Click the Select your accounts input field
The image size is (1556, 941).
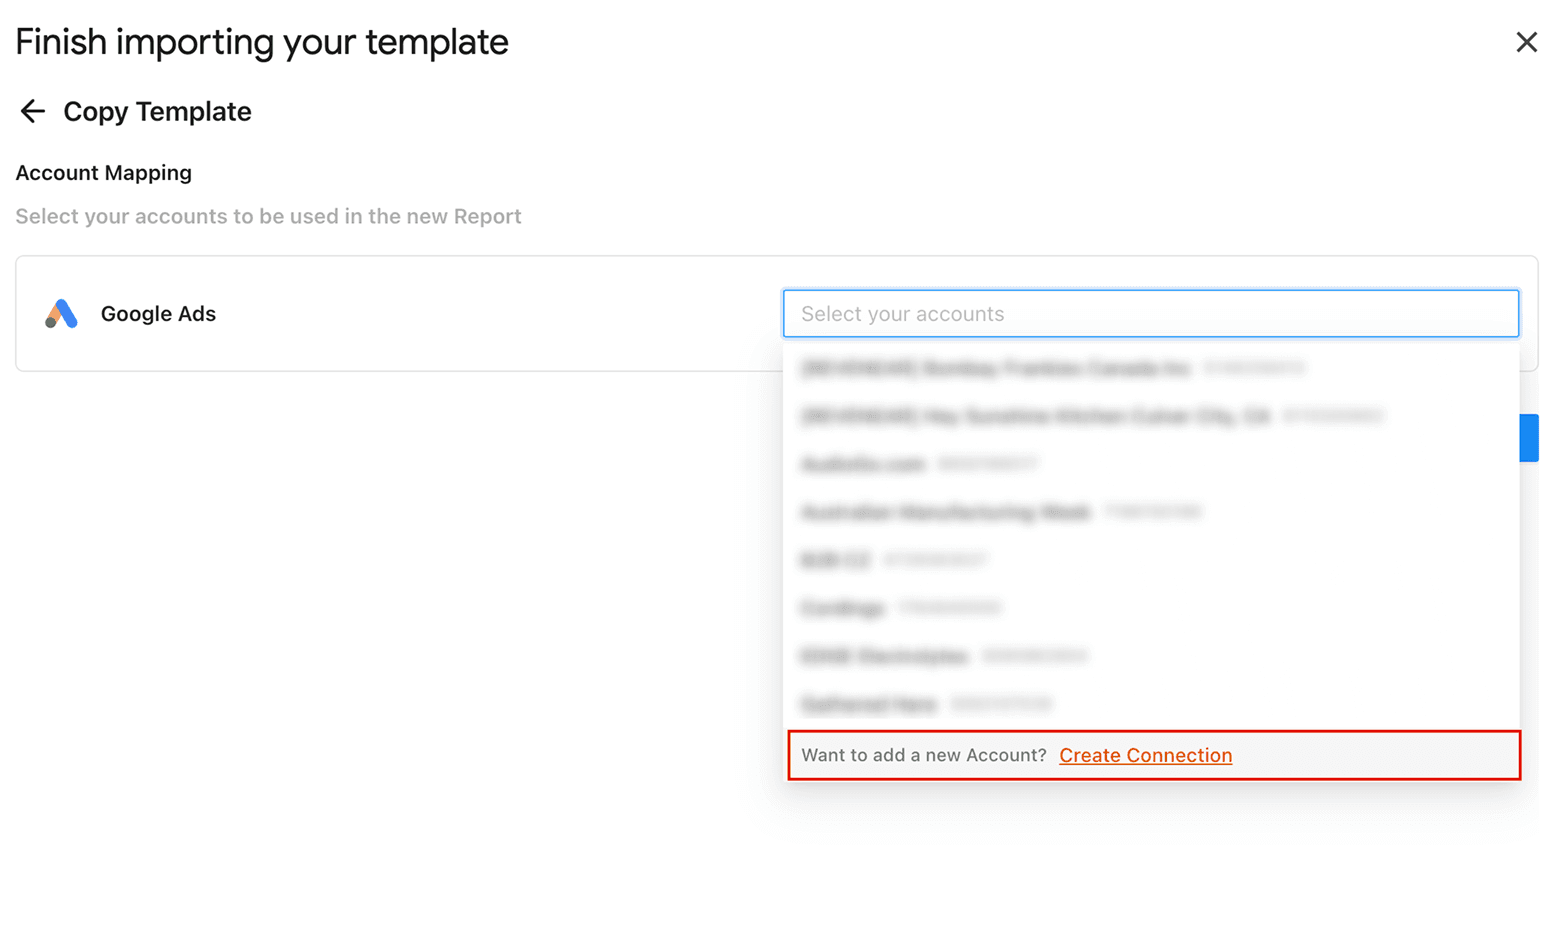pos(1150,313)
